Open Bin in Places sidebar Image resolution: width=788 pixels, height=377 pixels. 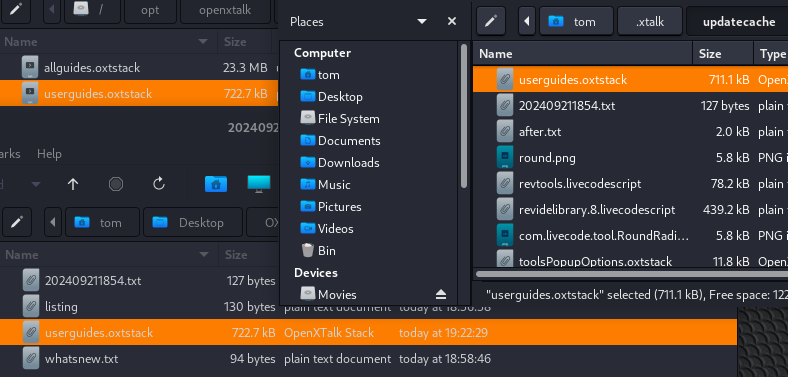319,250
